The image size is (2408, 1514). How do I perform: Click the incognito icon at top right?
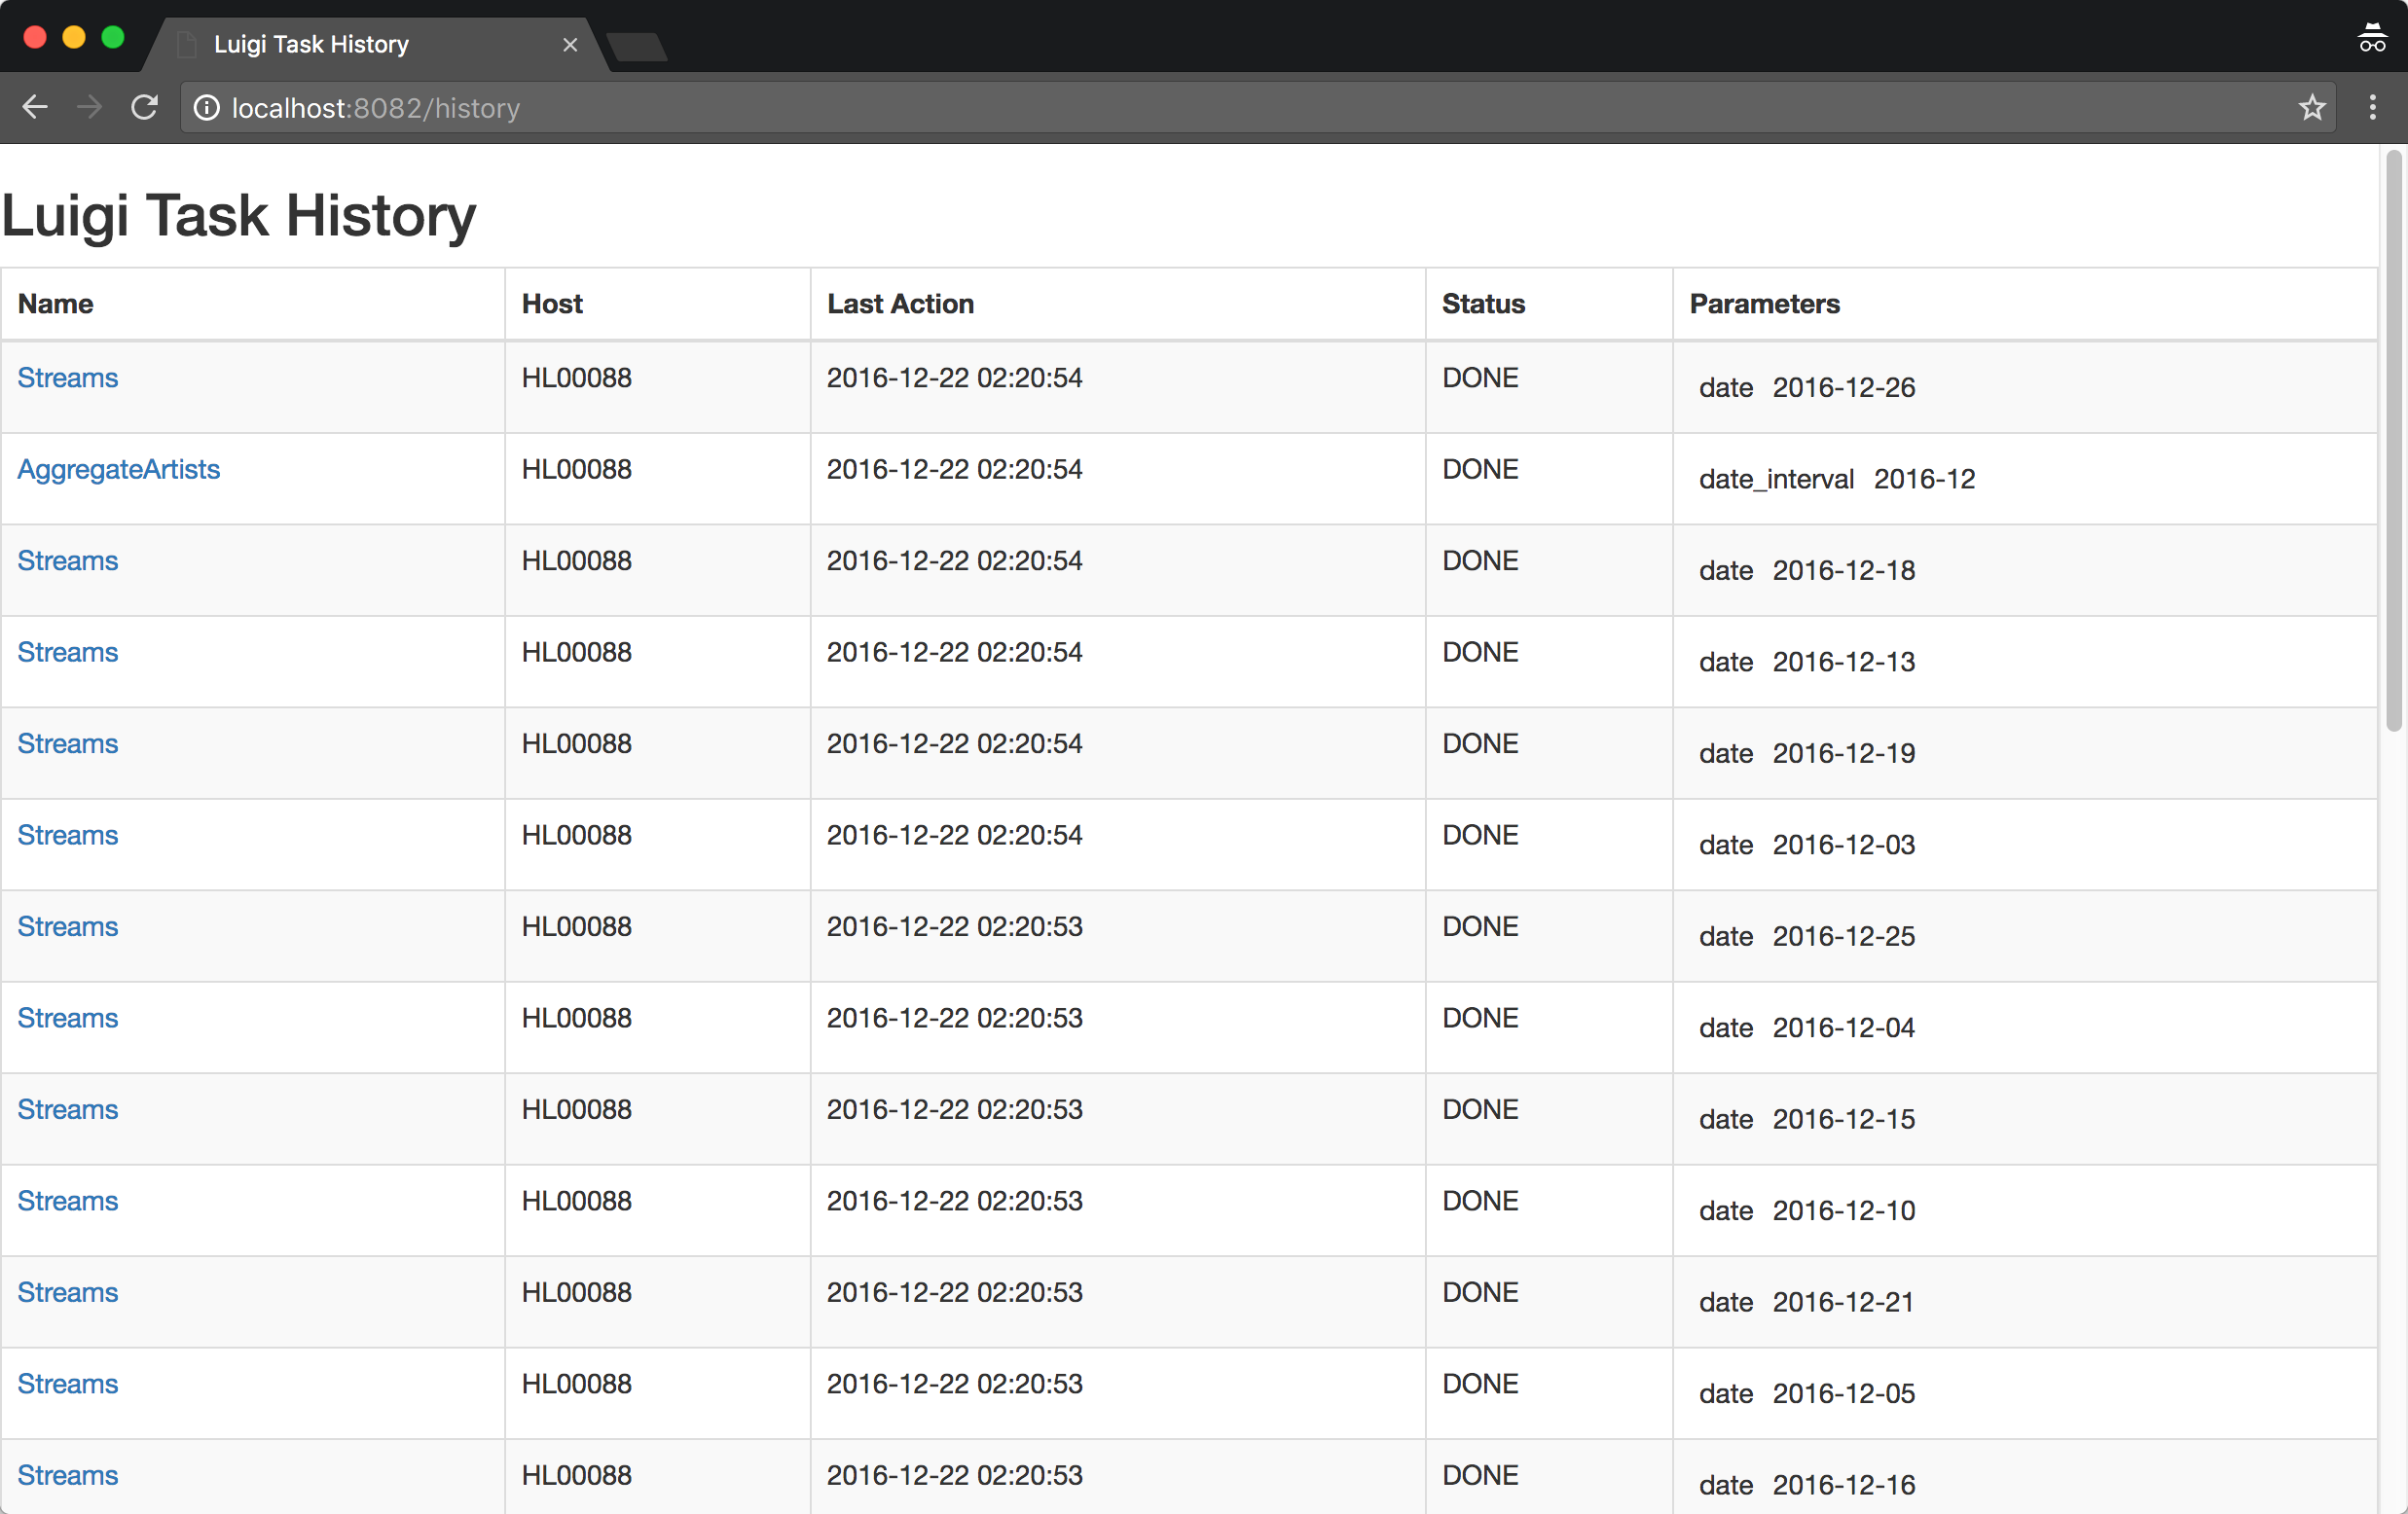(2371, 38)
